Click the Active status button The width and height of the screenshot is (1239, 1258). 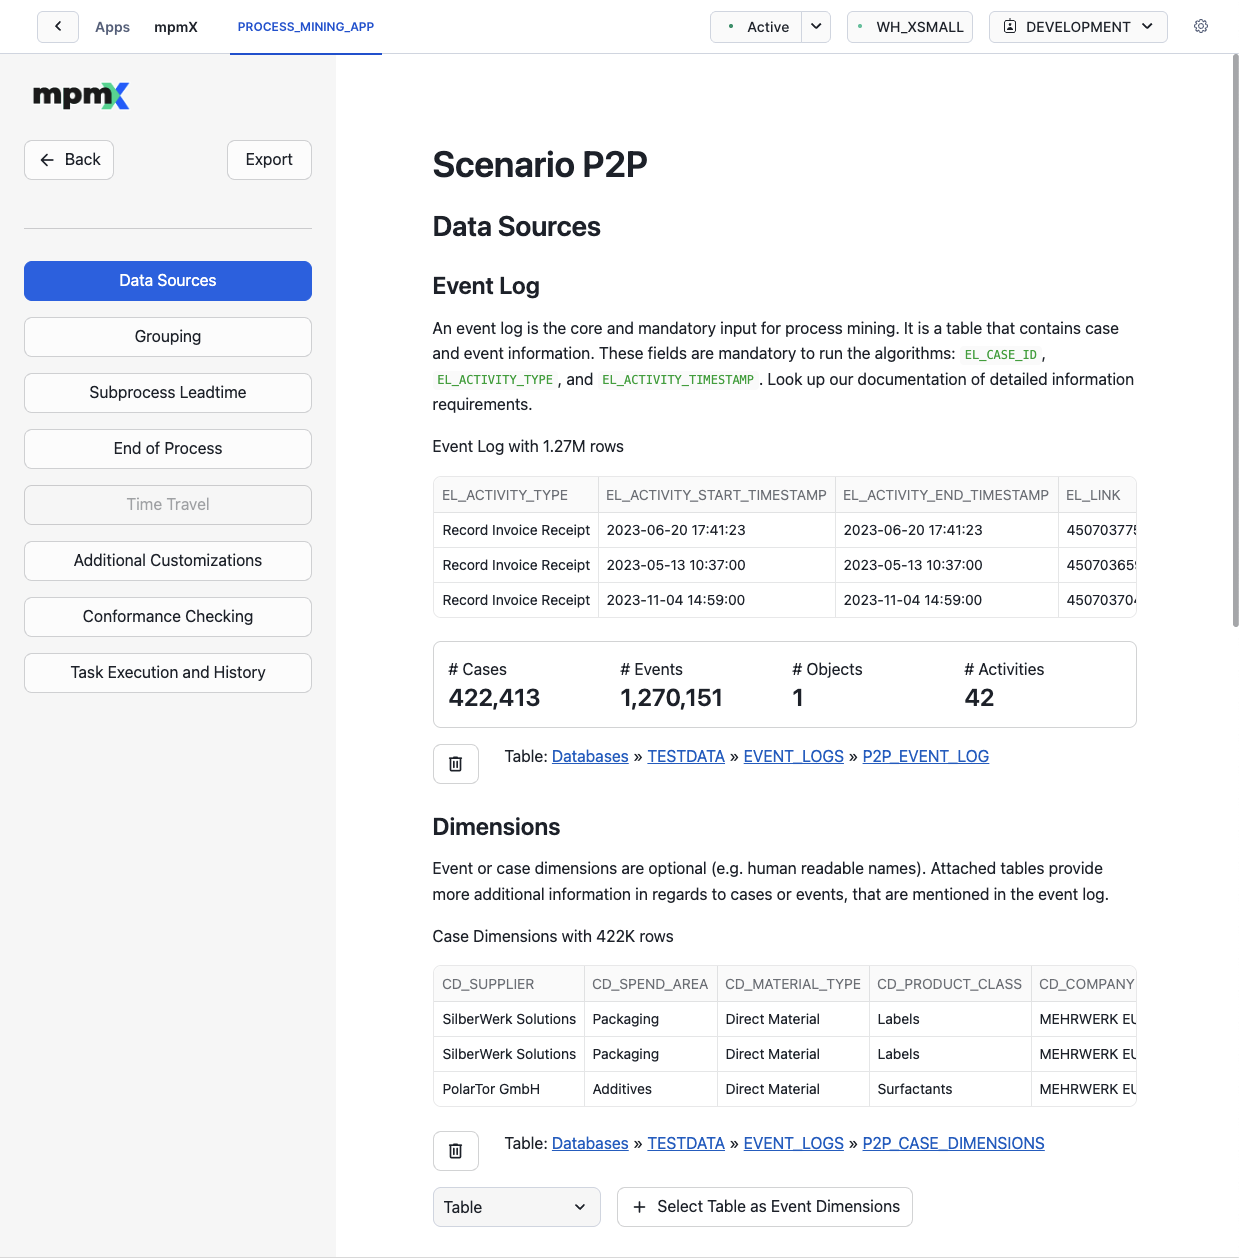(757, 27)
